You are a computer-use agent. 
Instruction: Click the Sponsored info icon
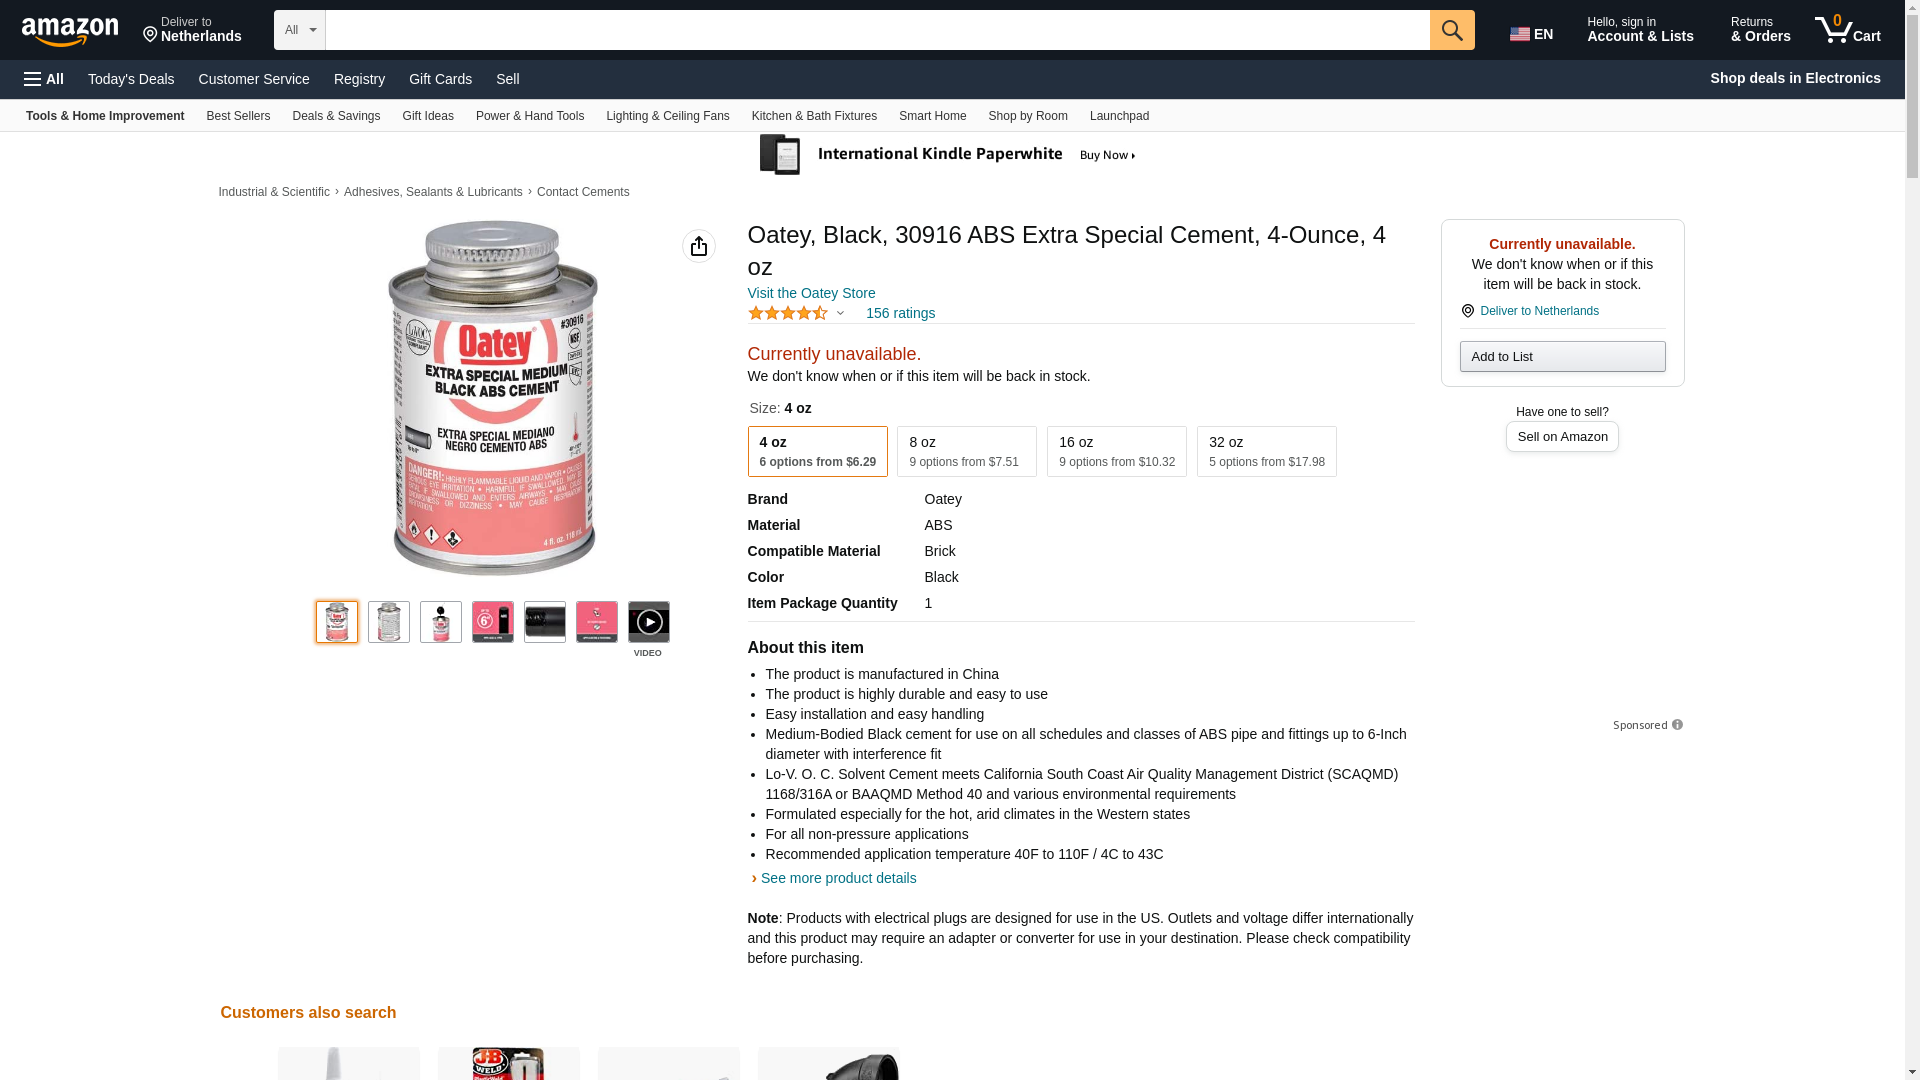[x=1677, y=725]
